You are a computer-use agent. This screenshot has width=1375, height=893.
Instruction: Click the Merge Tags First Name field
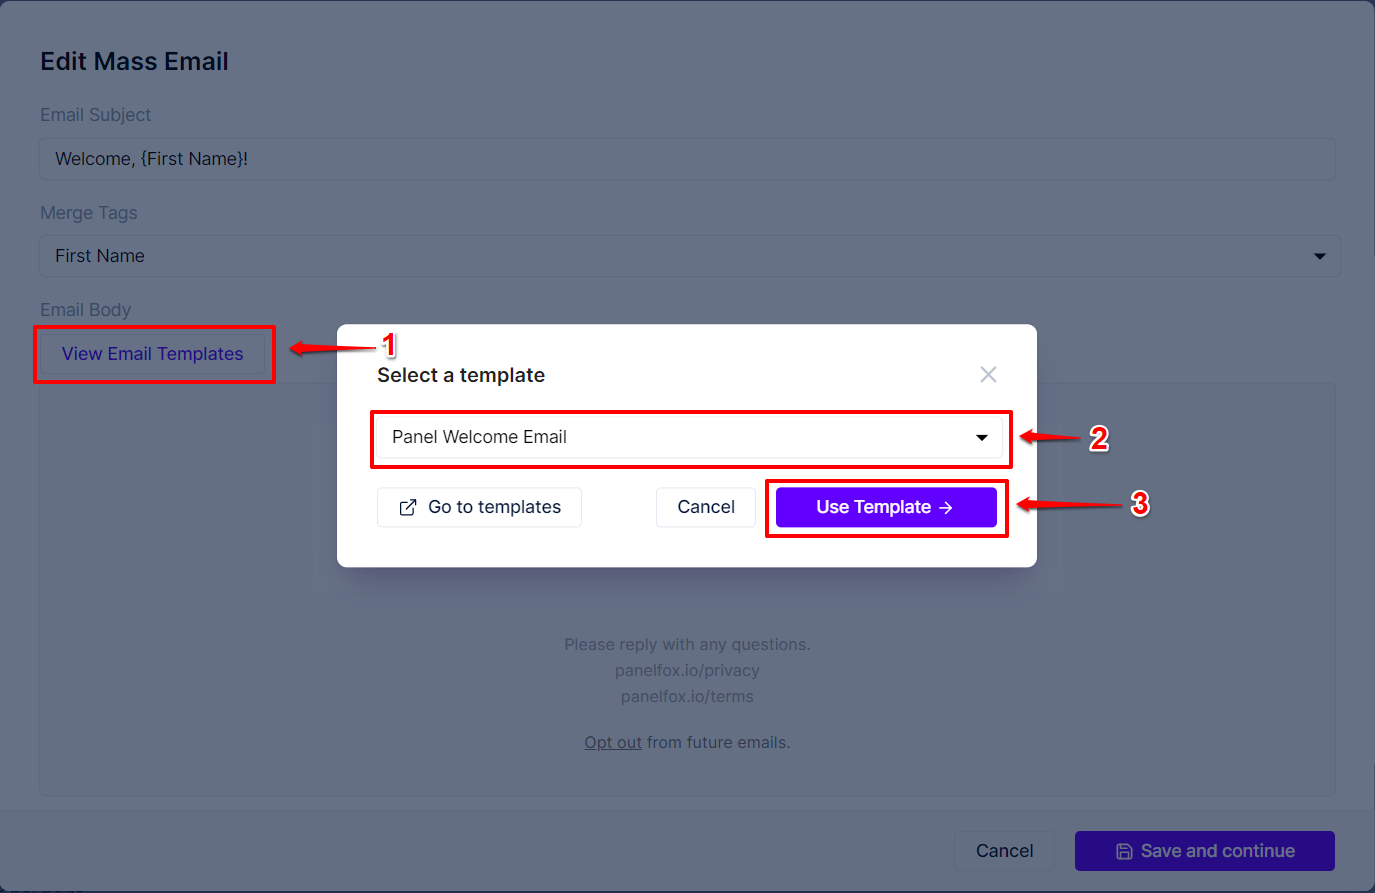(x=689, y=256)
